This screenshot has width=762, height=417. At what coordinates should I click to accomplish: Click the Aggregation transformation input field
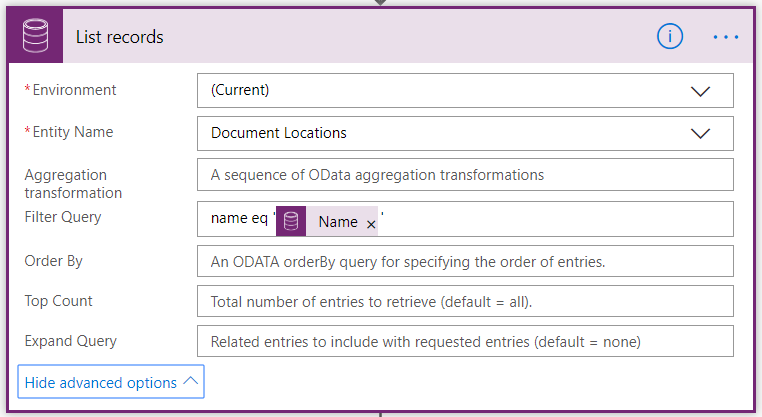tap(465, 174)
